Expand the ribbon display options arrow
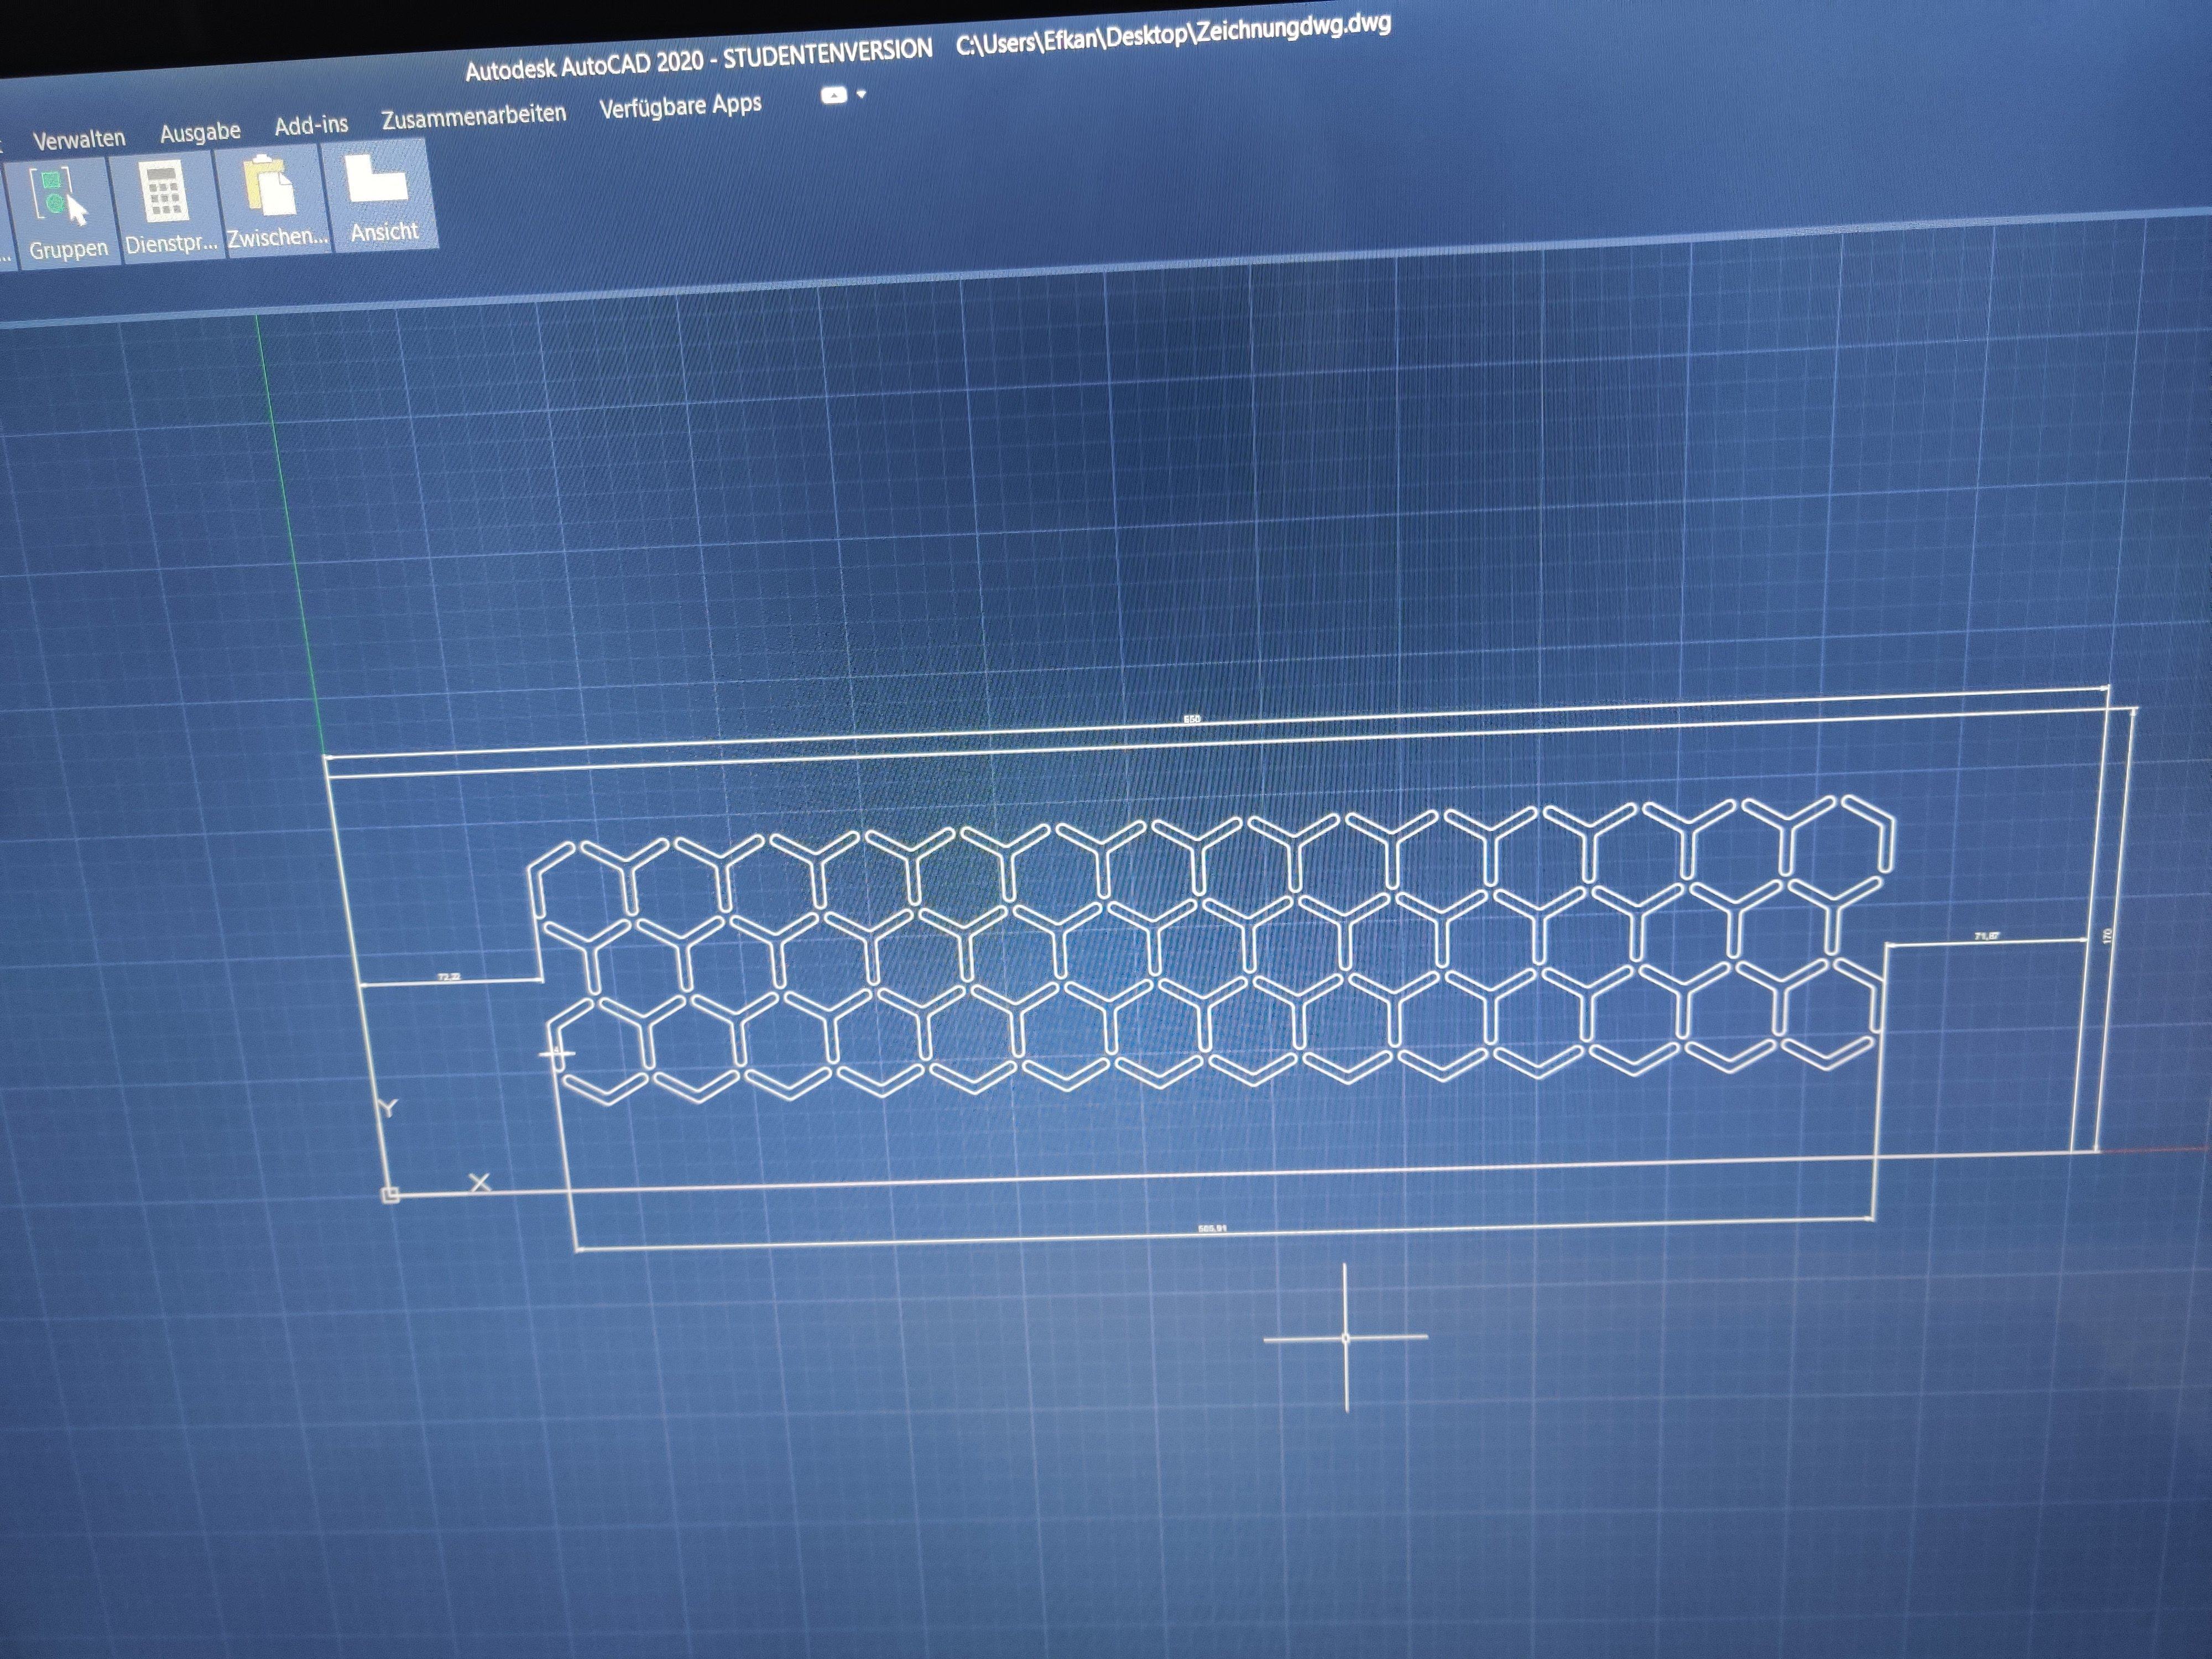Screen dimensions: 2212x1659 (862, 94)
